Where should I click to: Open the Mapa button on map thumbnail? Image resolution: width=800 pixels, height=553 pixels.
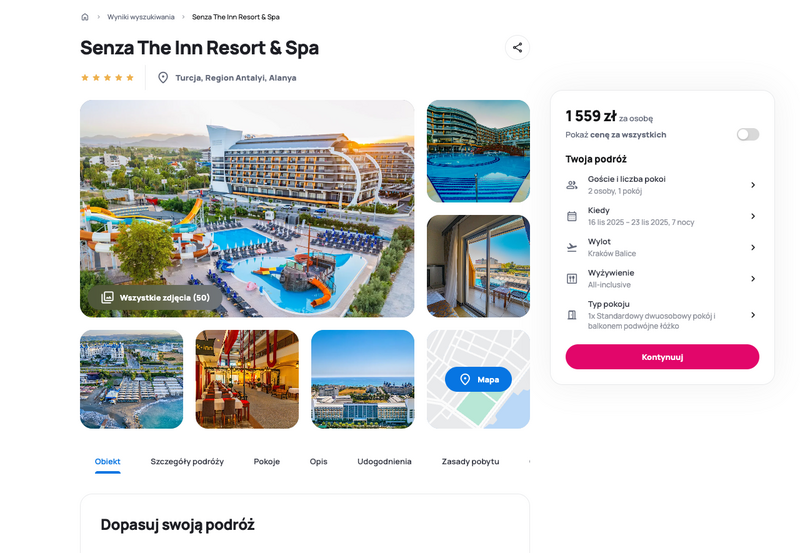(478, 379)
